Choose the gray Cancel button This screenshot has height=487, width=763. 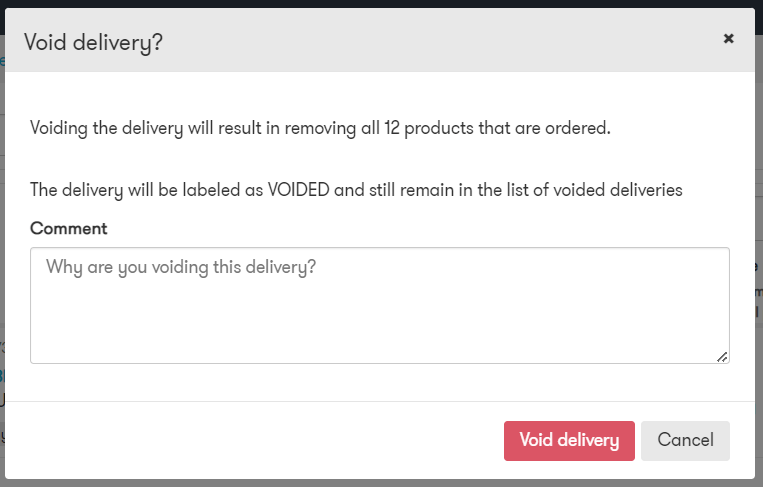[x=685, y=441]
